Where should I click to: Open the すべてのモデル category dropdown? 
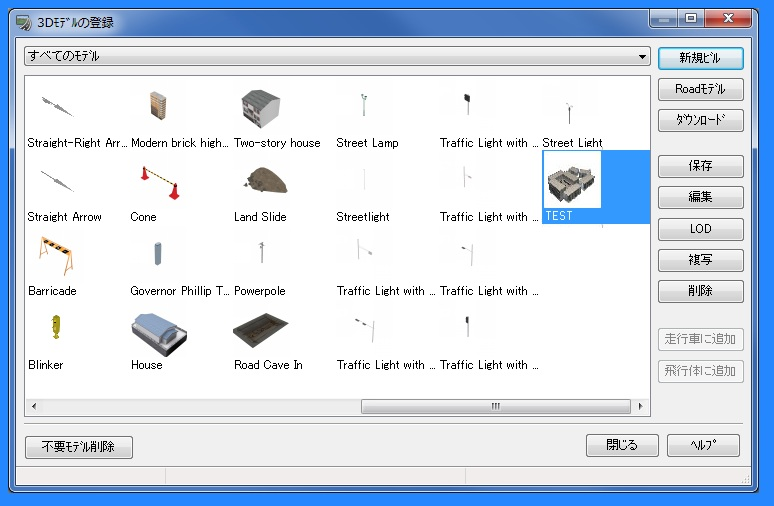pyautogui.click(x=337, y=56)
